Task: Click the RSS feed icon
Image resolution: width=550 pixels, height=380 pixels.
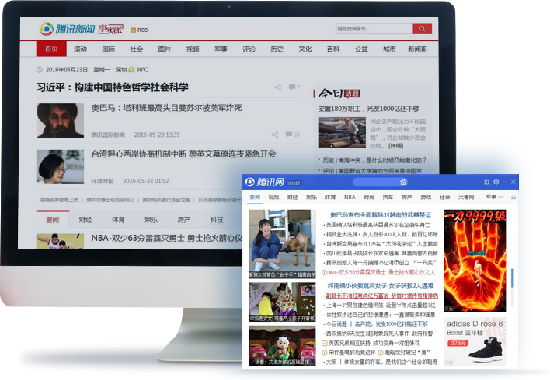Action: pyautogui.click(x=133, y=30)
